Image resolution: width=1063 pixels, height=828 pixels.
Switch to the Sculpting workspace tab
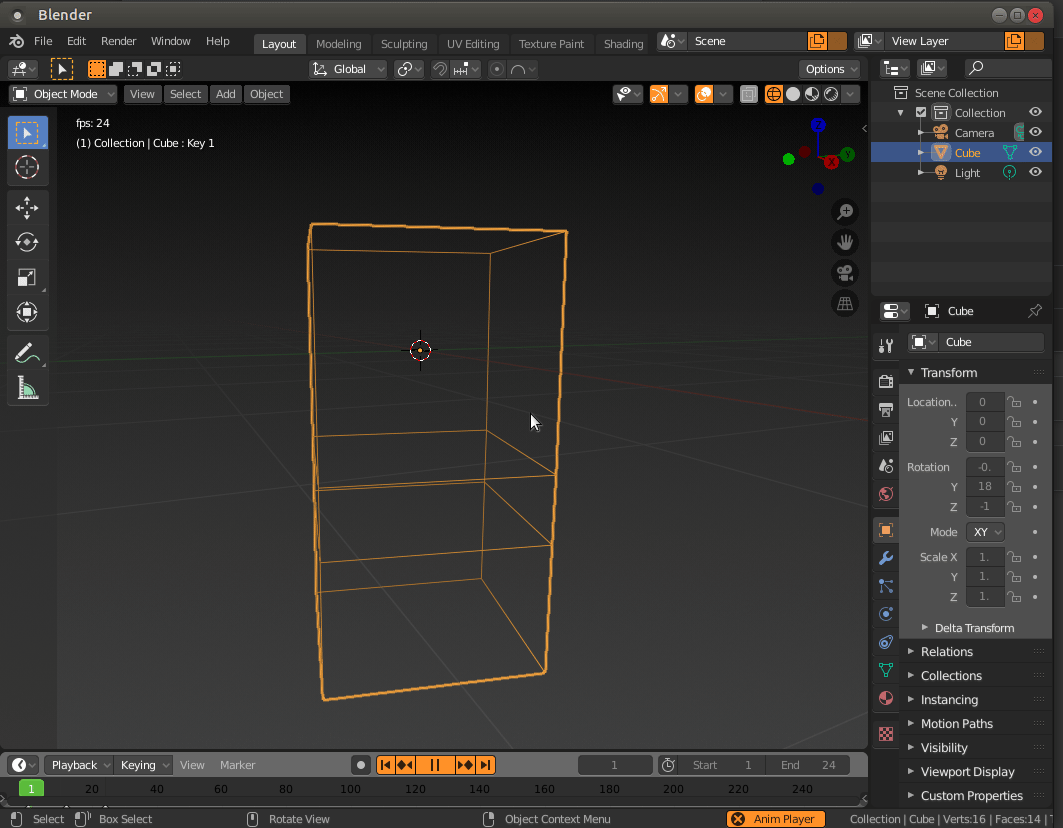point(404,44)
